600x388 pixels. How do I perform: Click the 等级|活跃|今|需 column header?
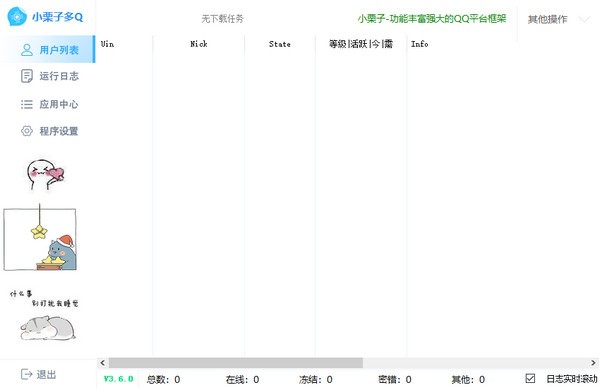click(361, 44)
